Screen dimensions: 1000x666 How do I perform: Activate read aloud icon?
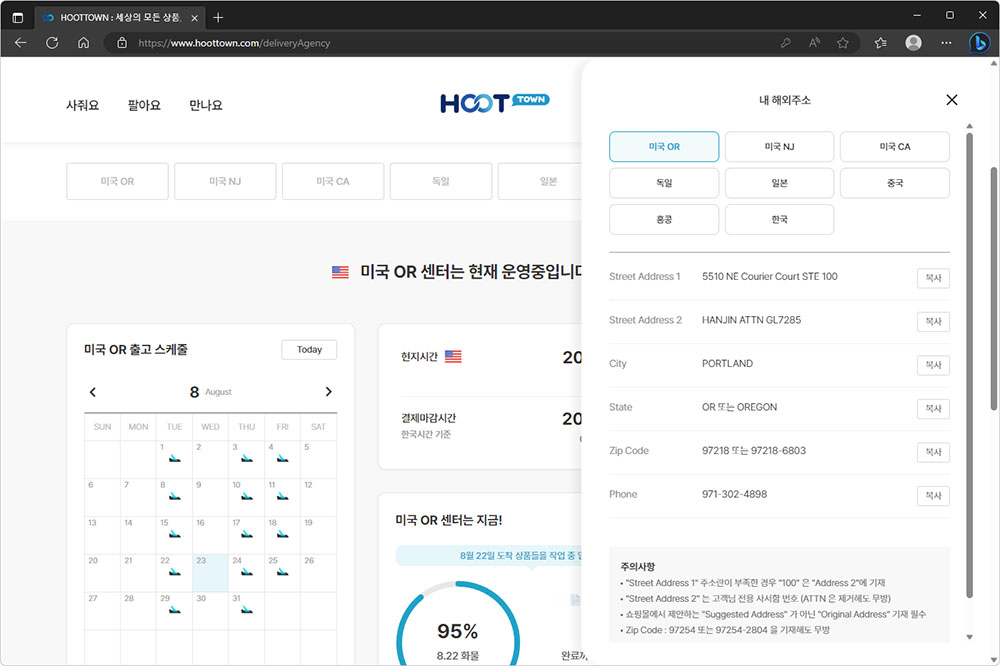pos(814,43)
